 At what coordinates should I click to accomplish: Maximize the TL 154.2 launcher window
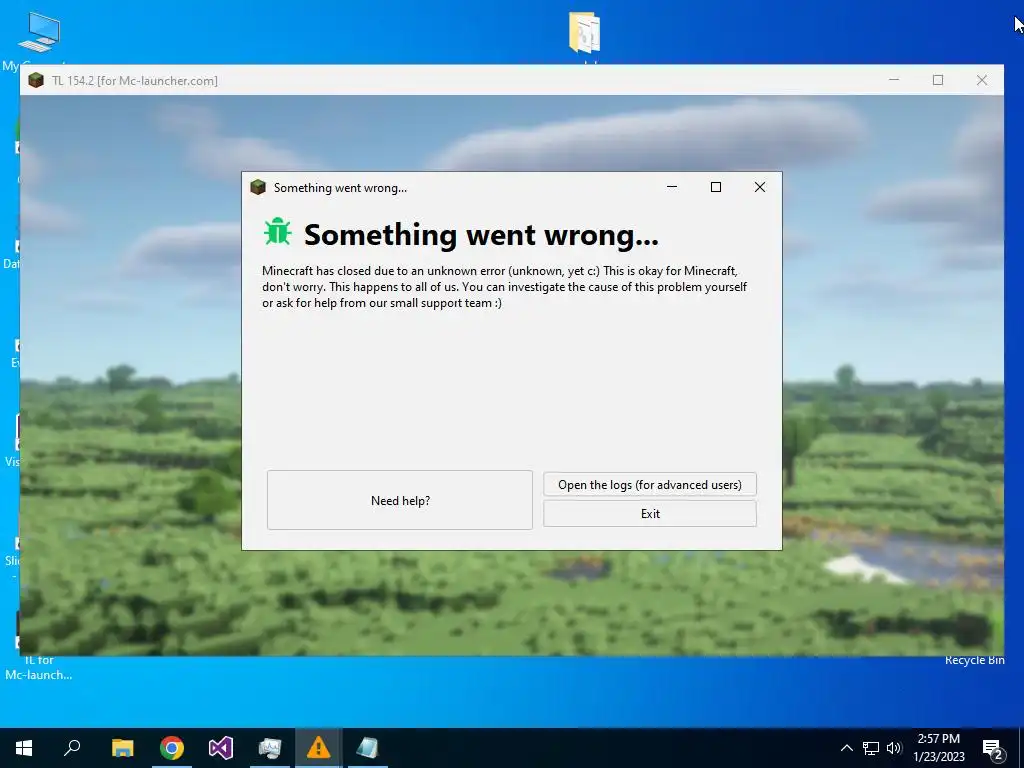938,80
